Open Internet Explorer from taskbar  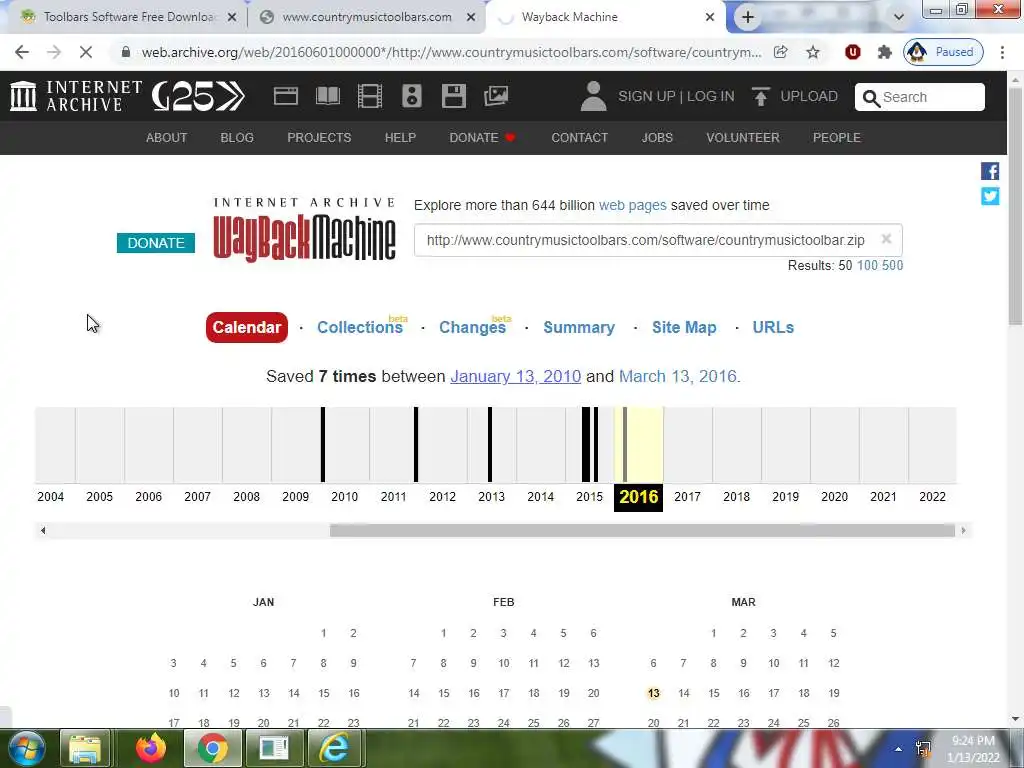334,748
